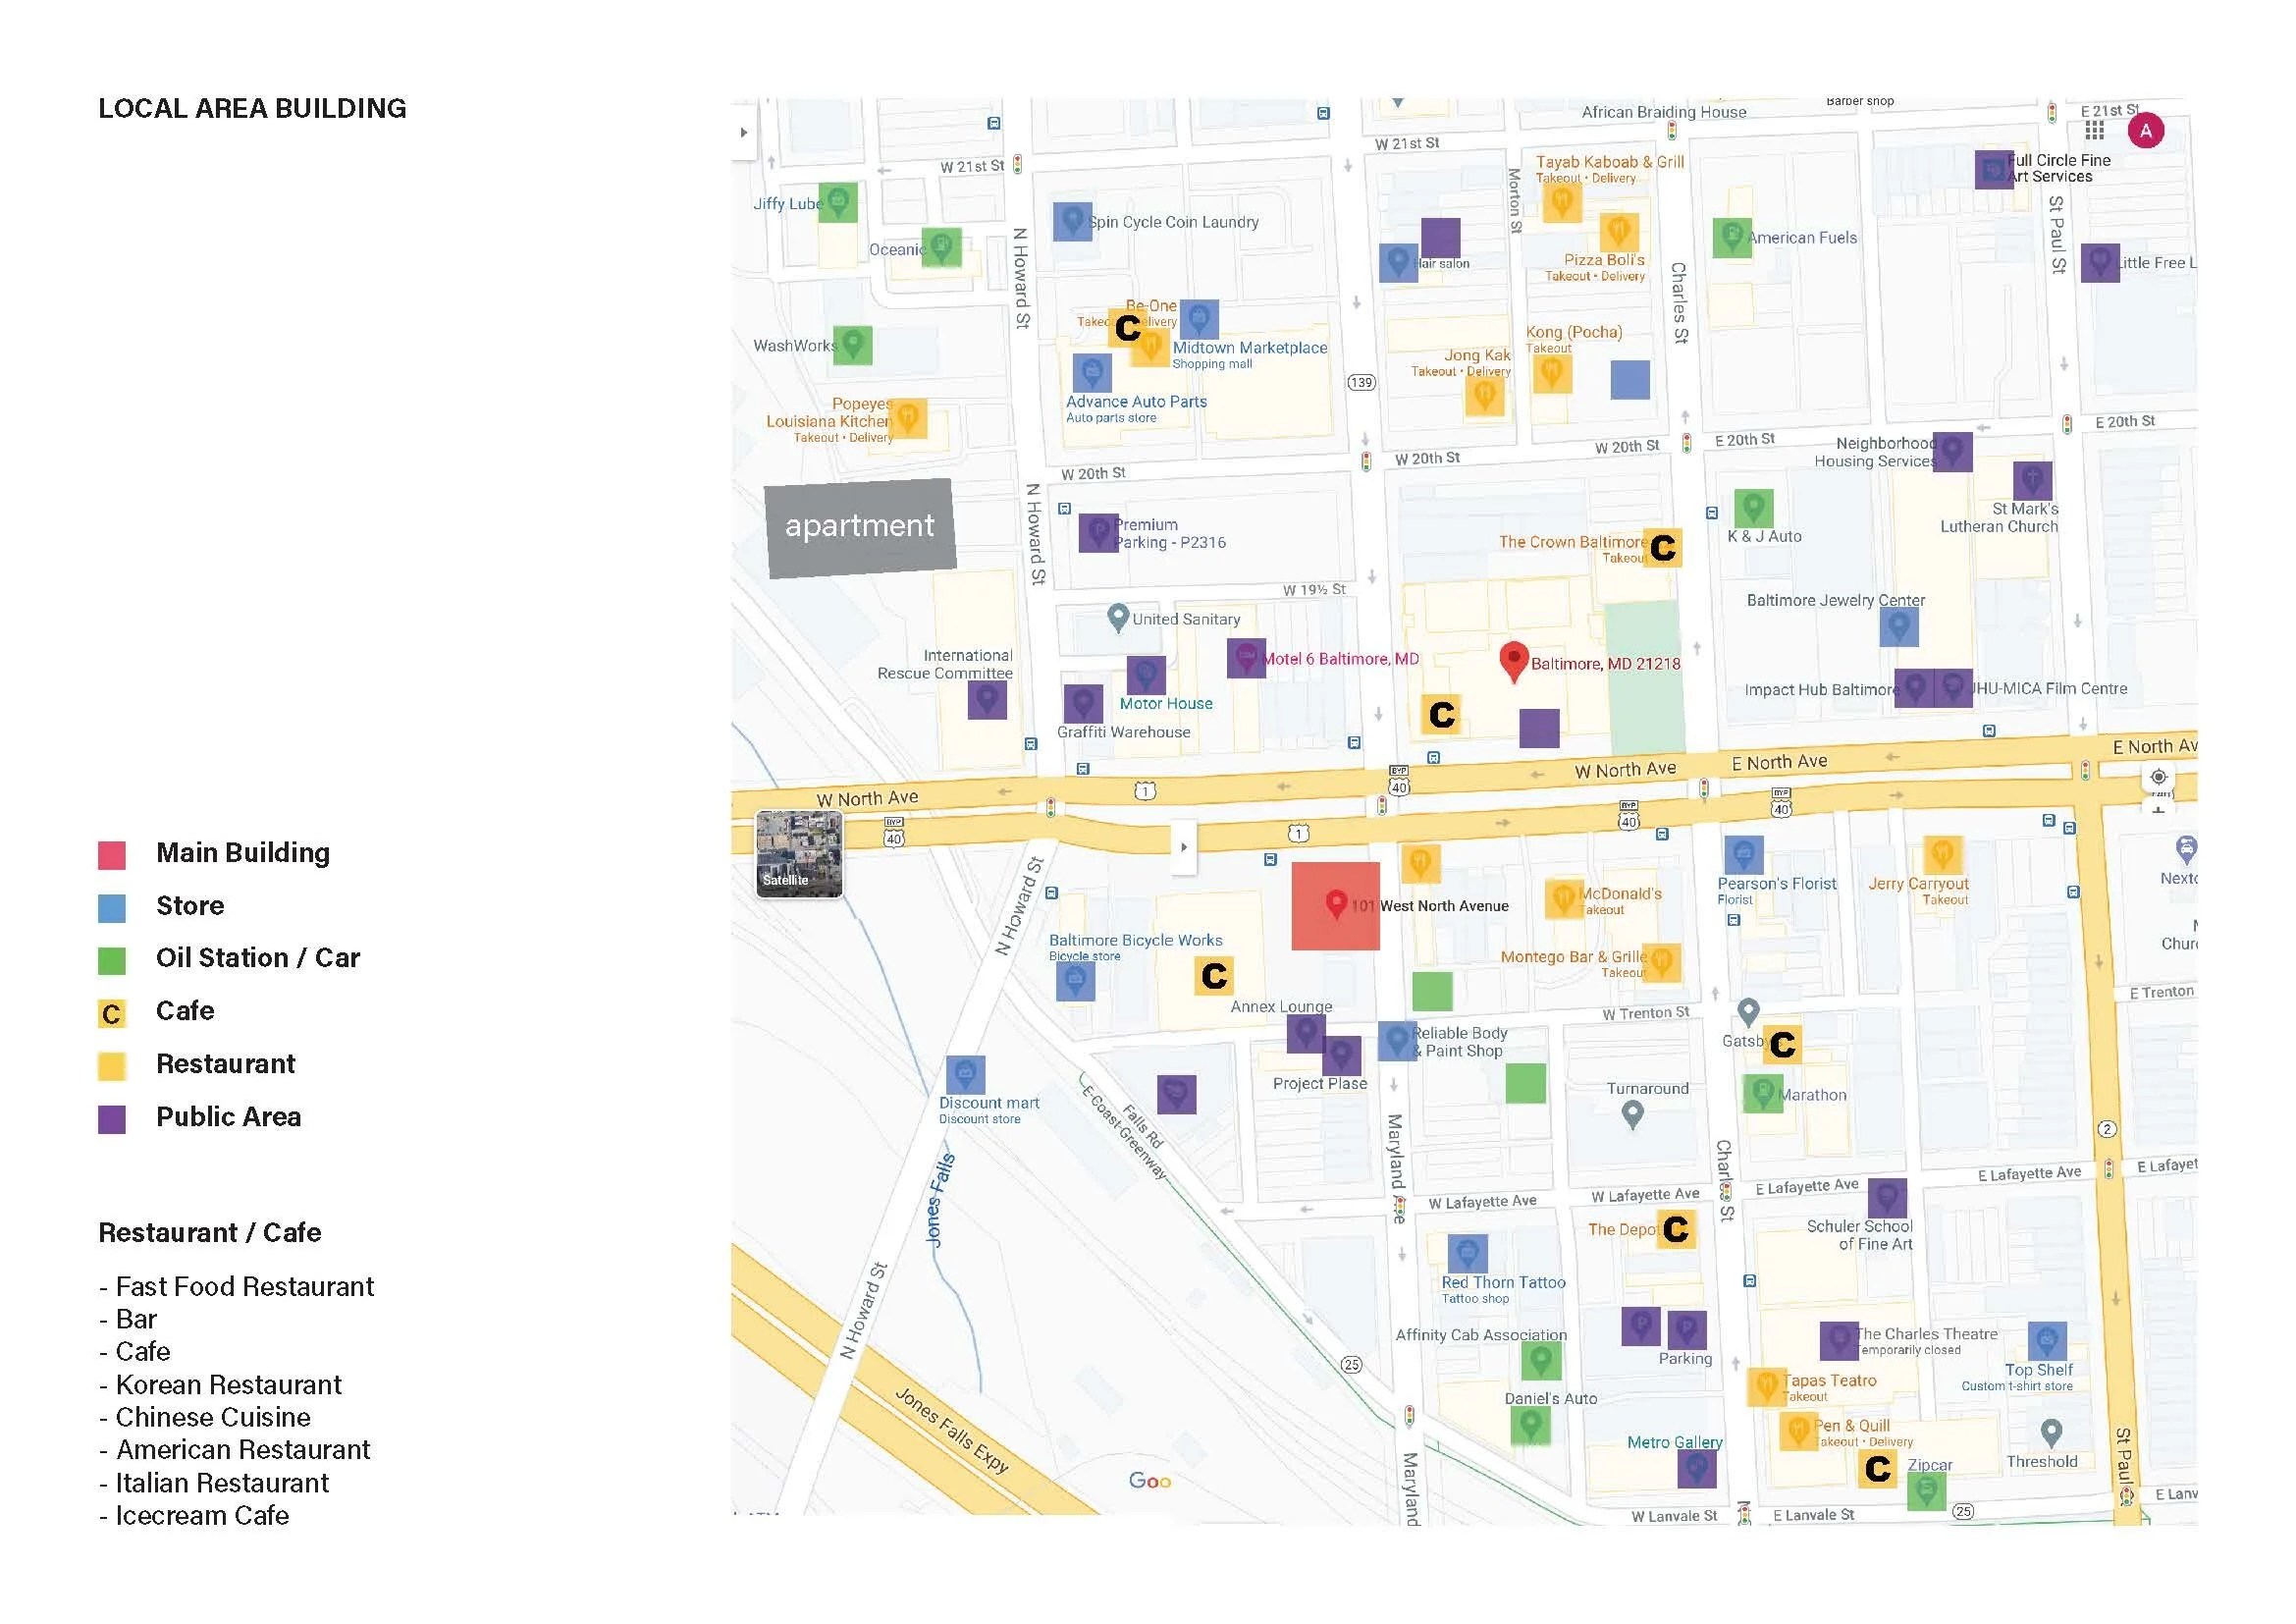Click the Public Area purple legend swatch
This screenshot has height=1624, width=2296.
click(112, 1119)
